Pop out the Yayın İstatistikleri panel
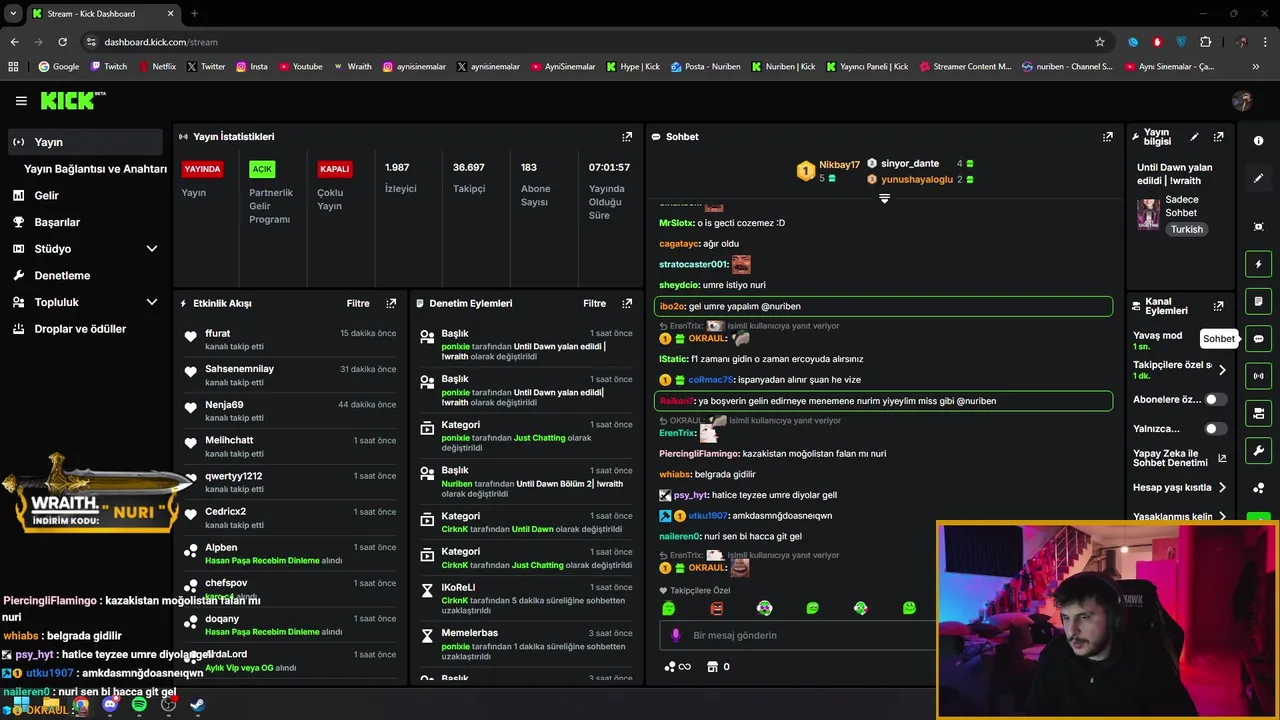Image resolution: width=1280 pixels, height=720 pixels. coord(627,137)
